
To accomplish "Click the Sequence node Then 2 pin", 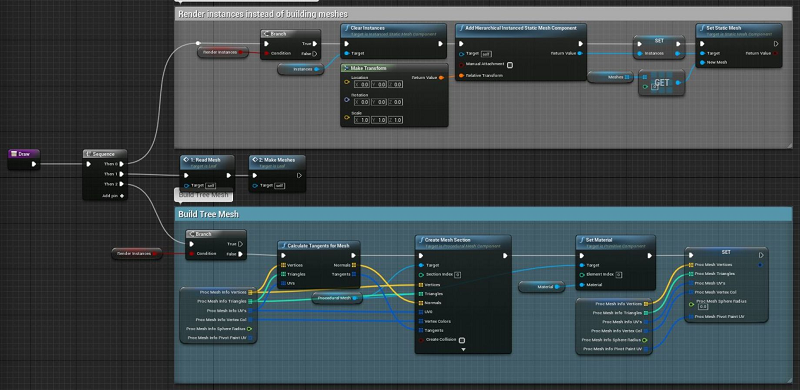I will click(x=122, y=184).
